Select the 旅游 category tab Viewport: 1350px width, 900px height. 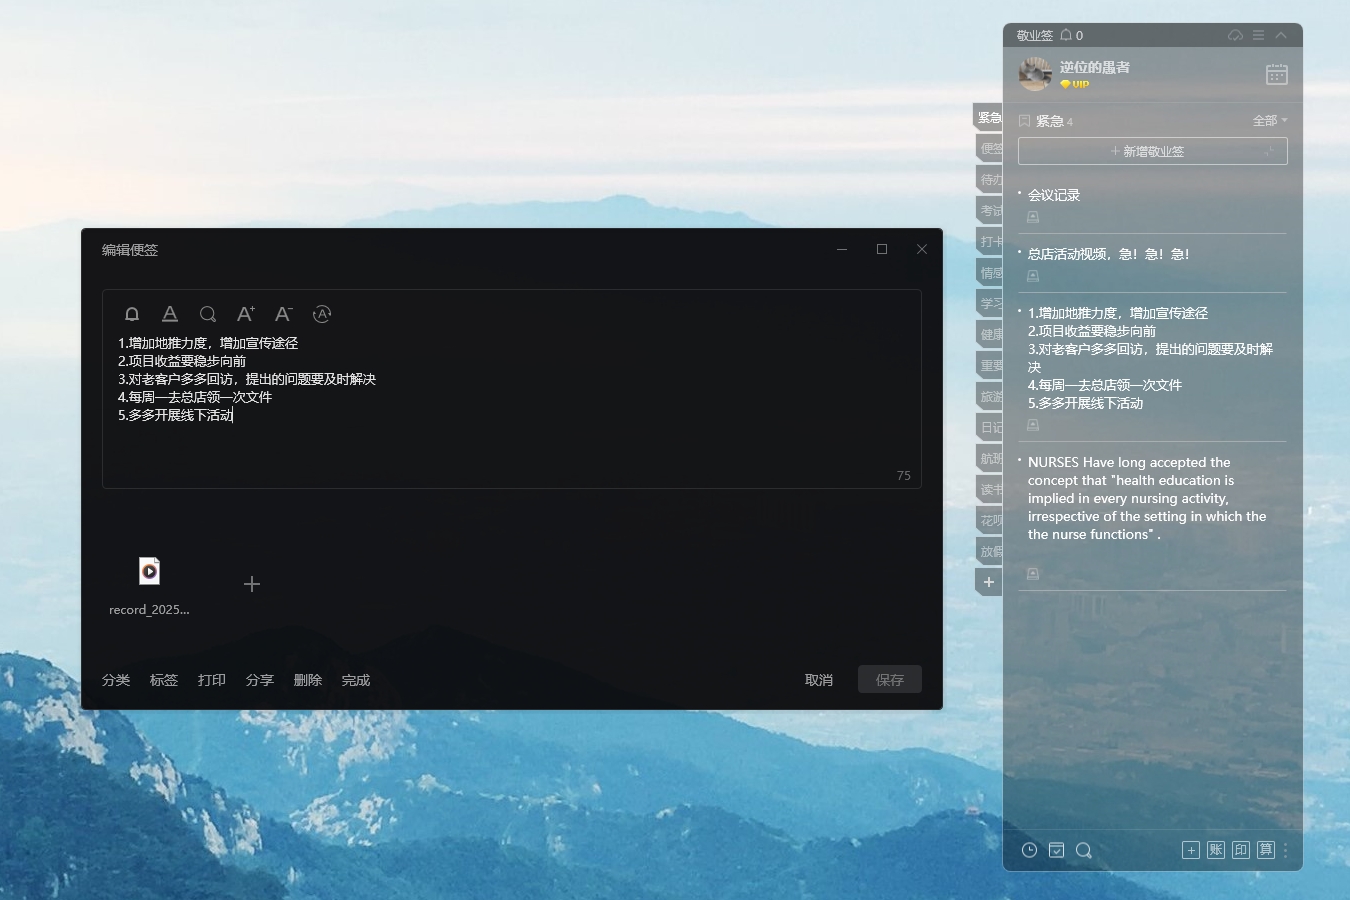point(990,397)
